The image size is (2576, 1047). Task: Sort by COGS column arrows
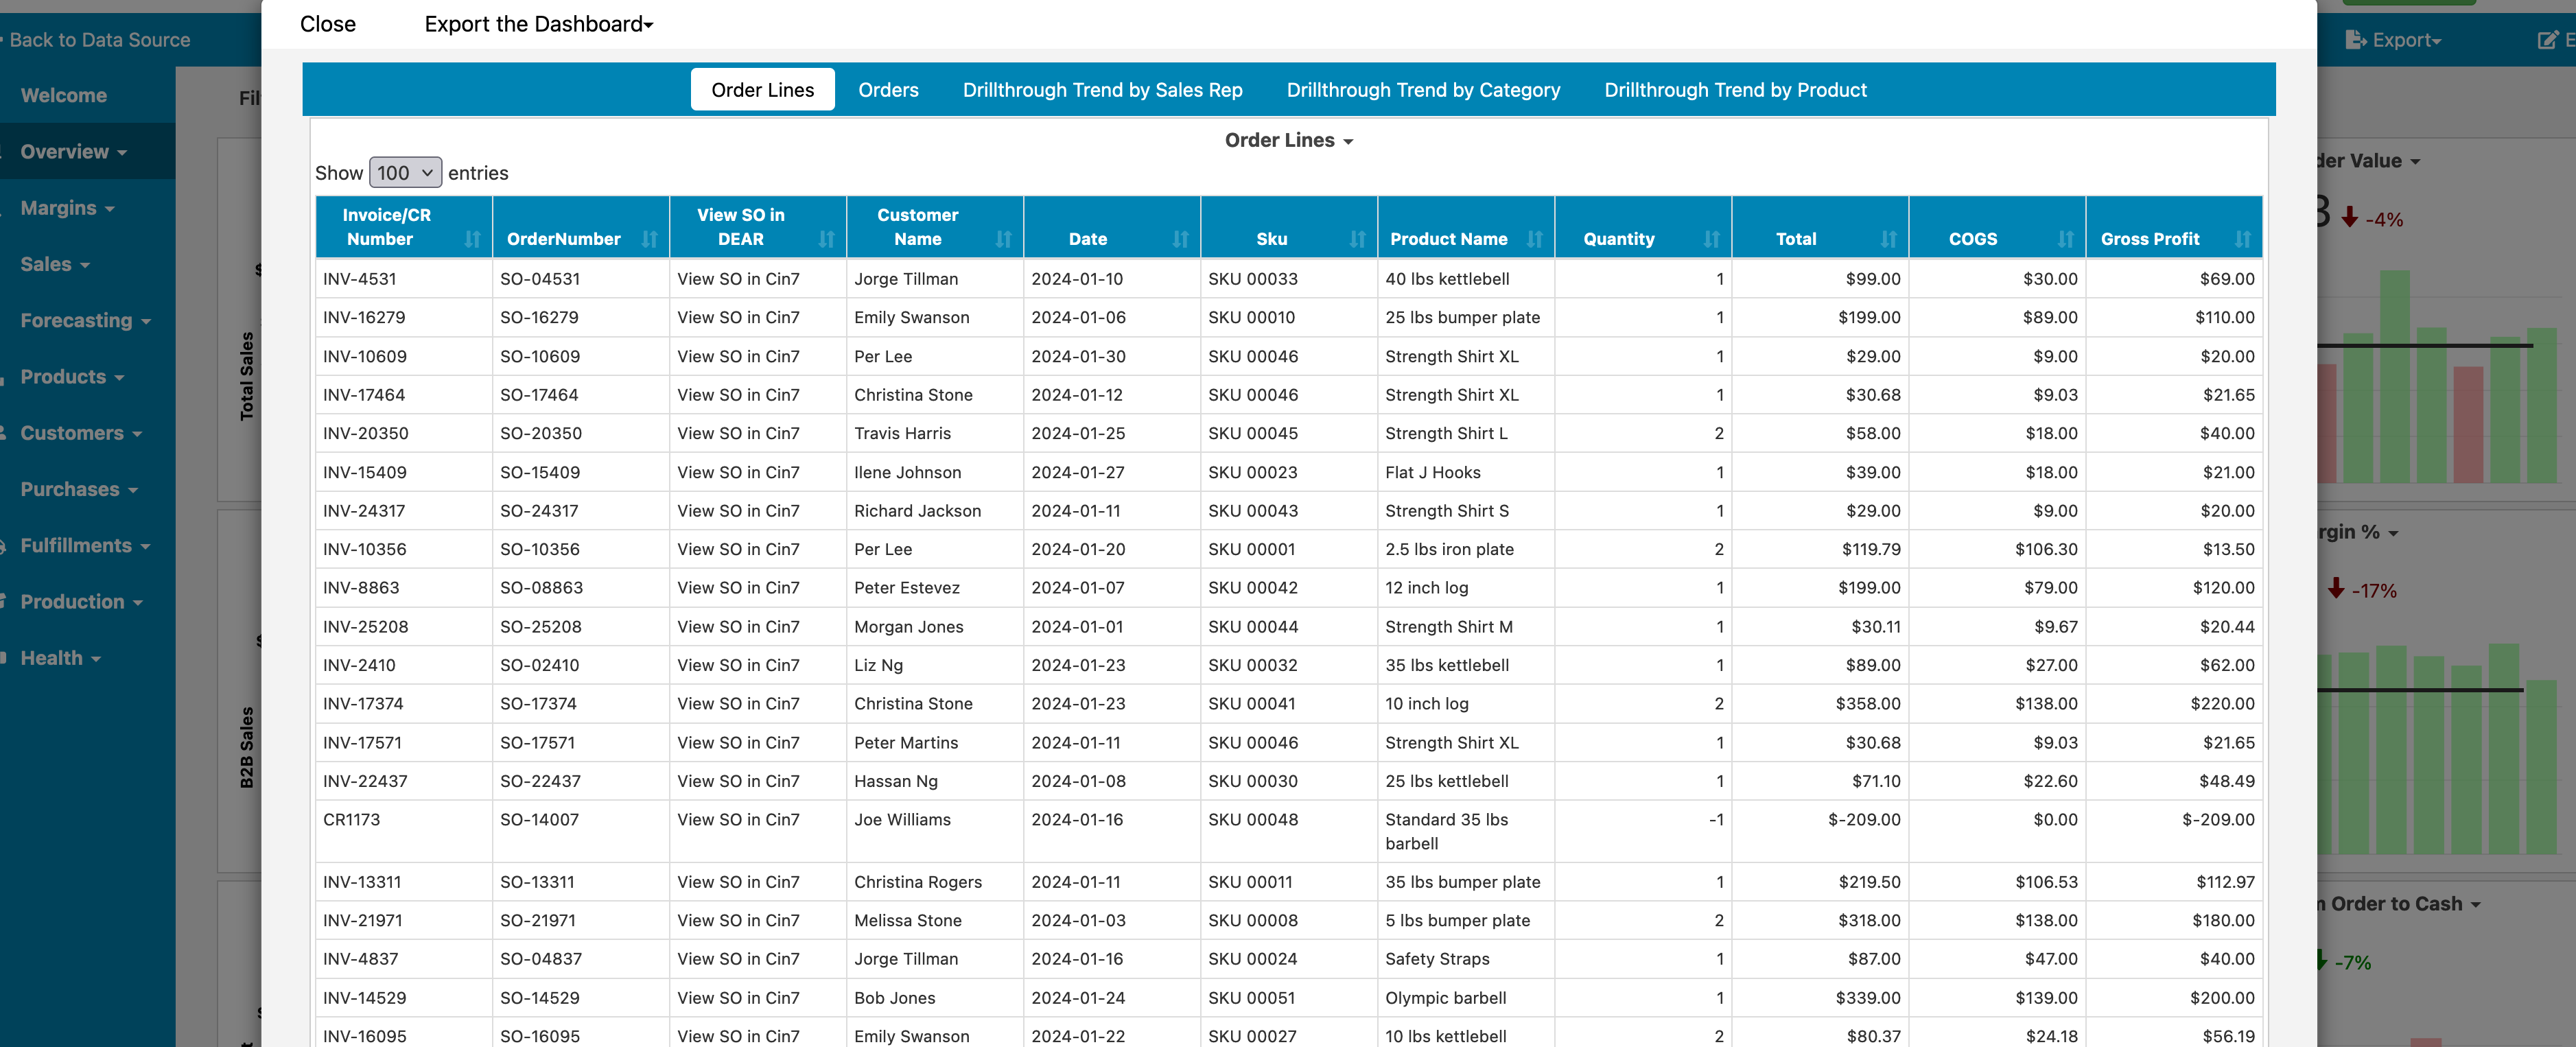(2065, 239)
